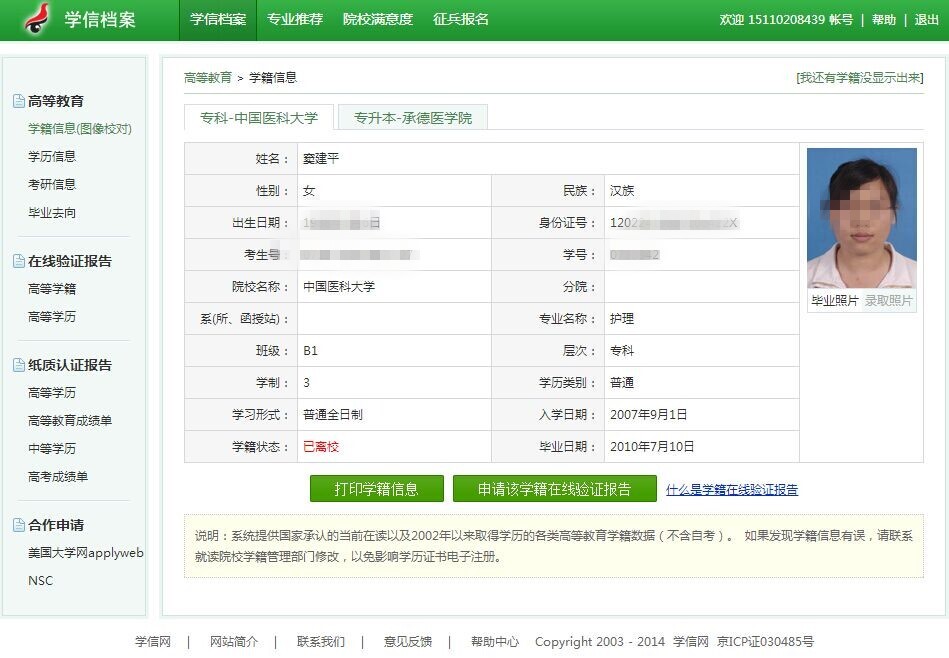Image resolution: width=949 pixels, height=658 pixels.
Task: Select the 学信档案 navigation tab
Action: coord(218,19)
